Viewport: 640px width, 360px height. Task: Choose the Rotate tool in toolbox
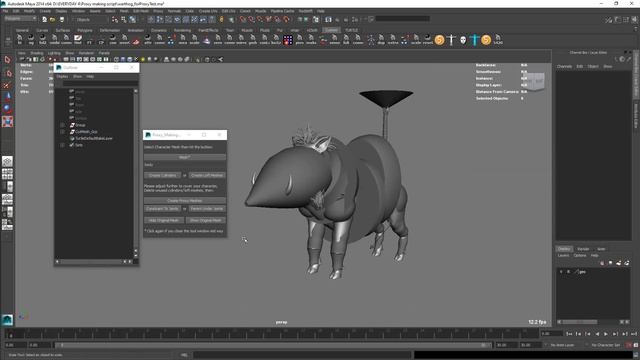click(x=7, y=109)
